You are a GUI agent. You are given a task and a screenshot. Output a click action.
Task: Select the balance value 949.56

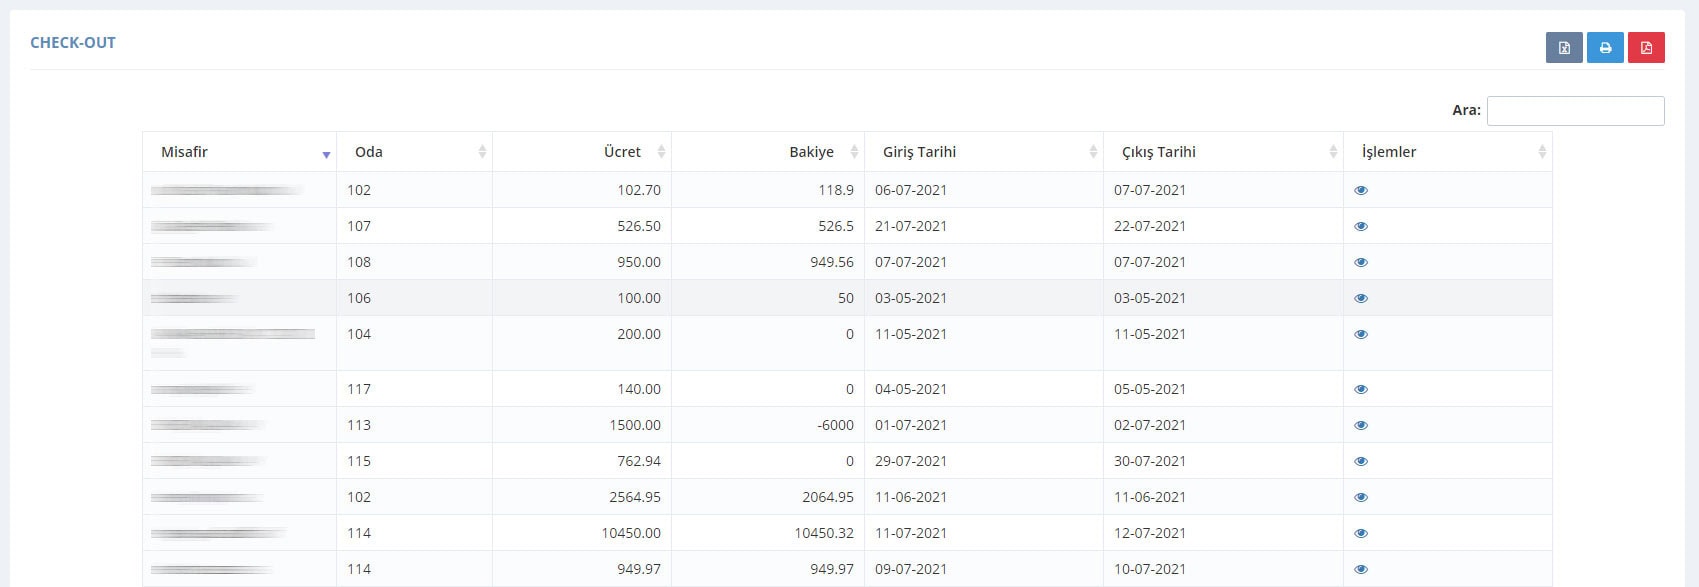[832, 262]
